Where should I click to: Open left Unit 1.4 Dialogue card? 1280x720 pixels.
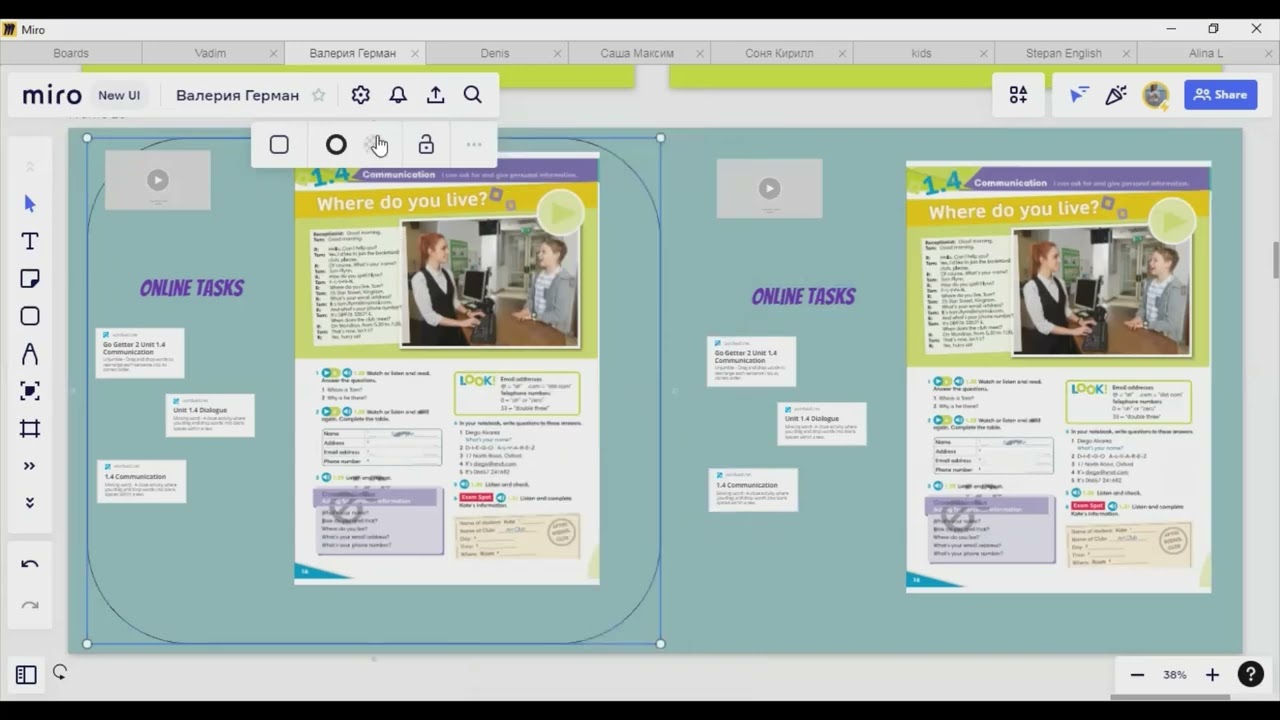click(210, 415)
